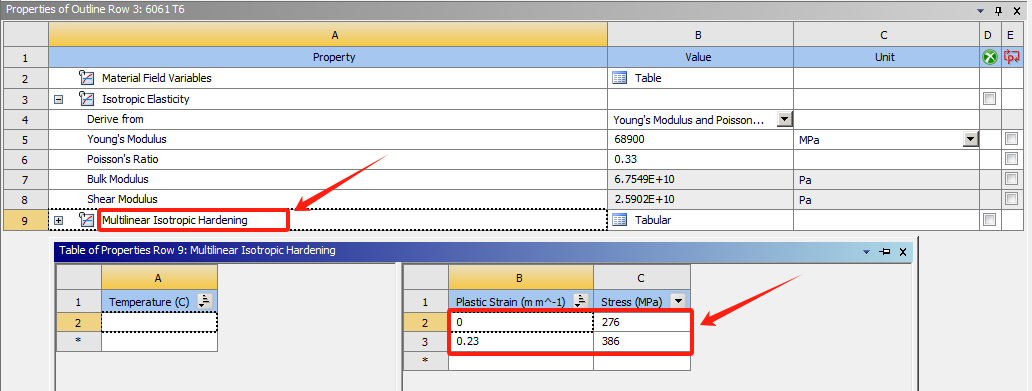Image resolution: width=1032 pixels, height=391 pixels.
Task: Open the MPa unit dropdown for Young's Modulus
Action: (970, 140)
